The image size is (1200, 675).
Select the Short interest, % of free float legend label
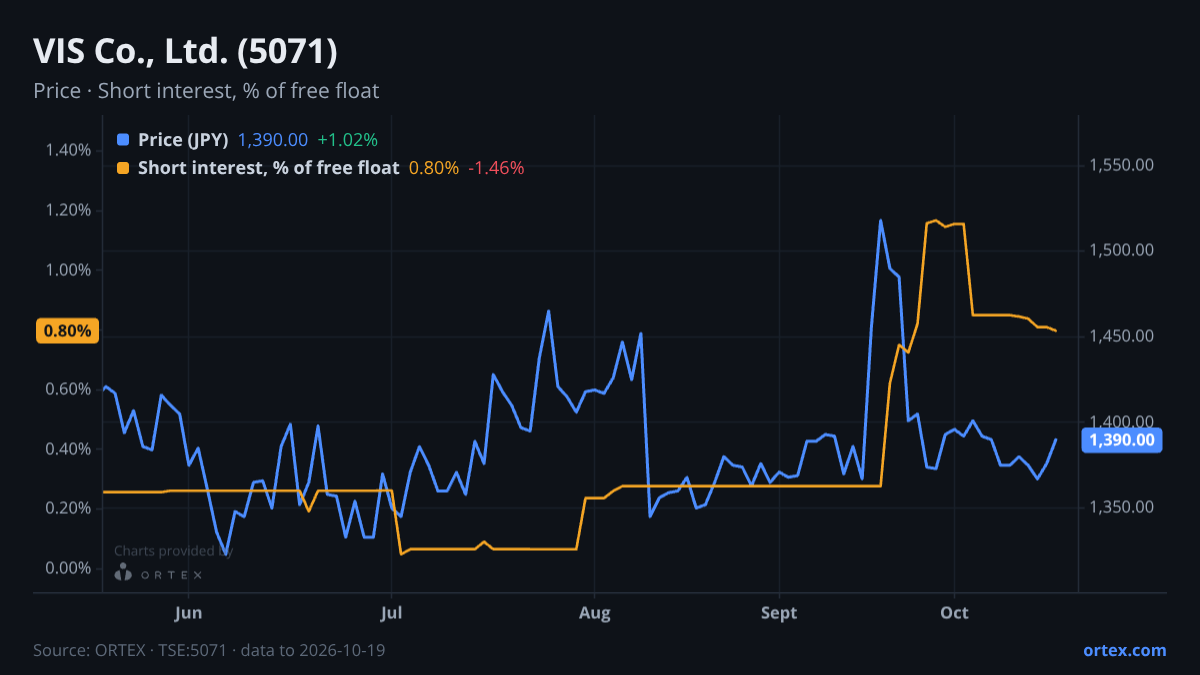coord(268,168)
